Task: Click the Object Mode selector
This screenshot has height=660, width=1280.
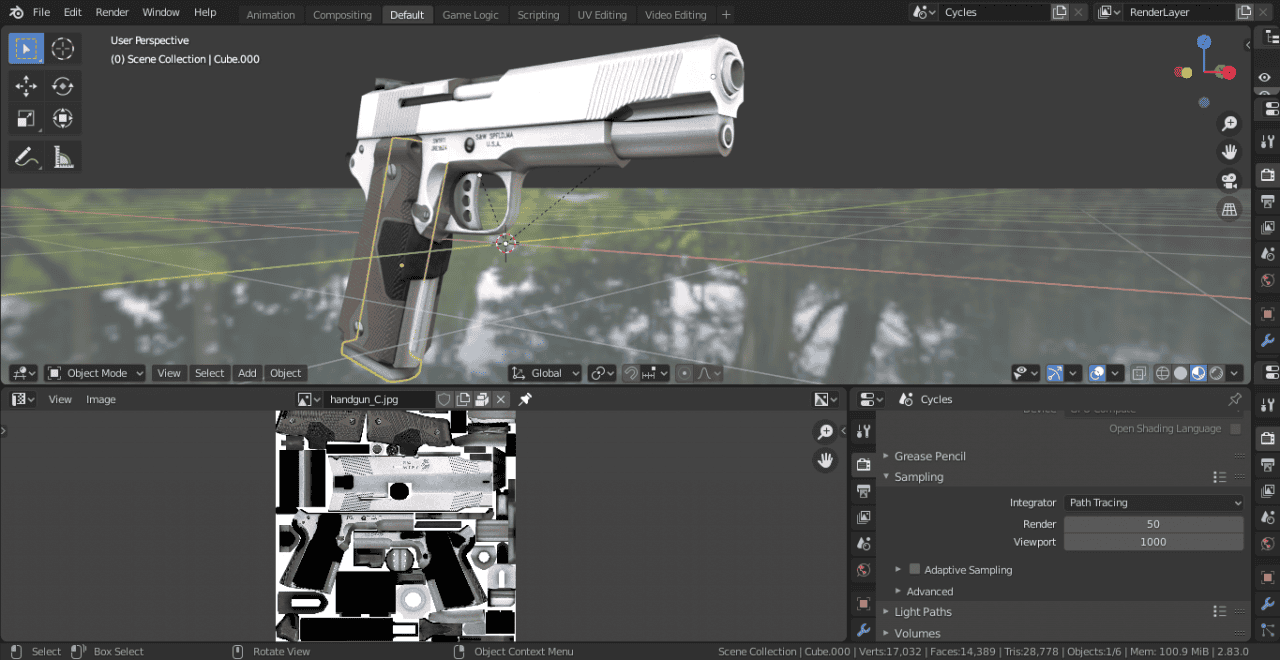Action: pos(94,372)
